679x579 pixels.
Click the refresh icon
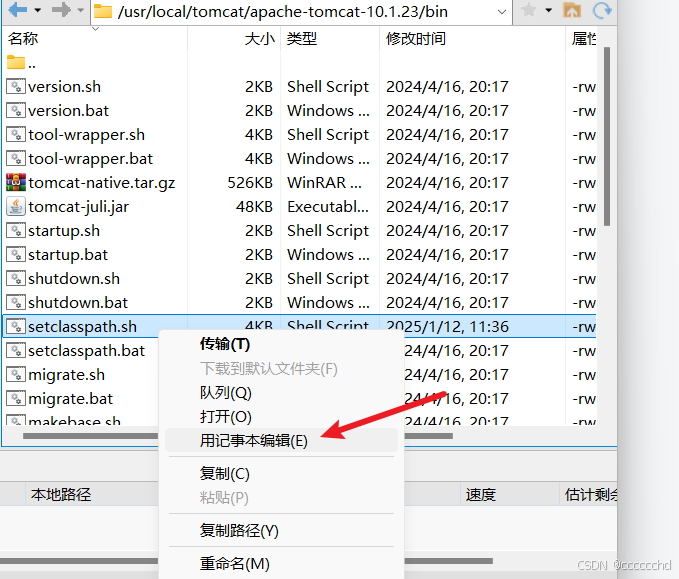602,10
